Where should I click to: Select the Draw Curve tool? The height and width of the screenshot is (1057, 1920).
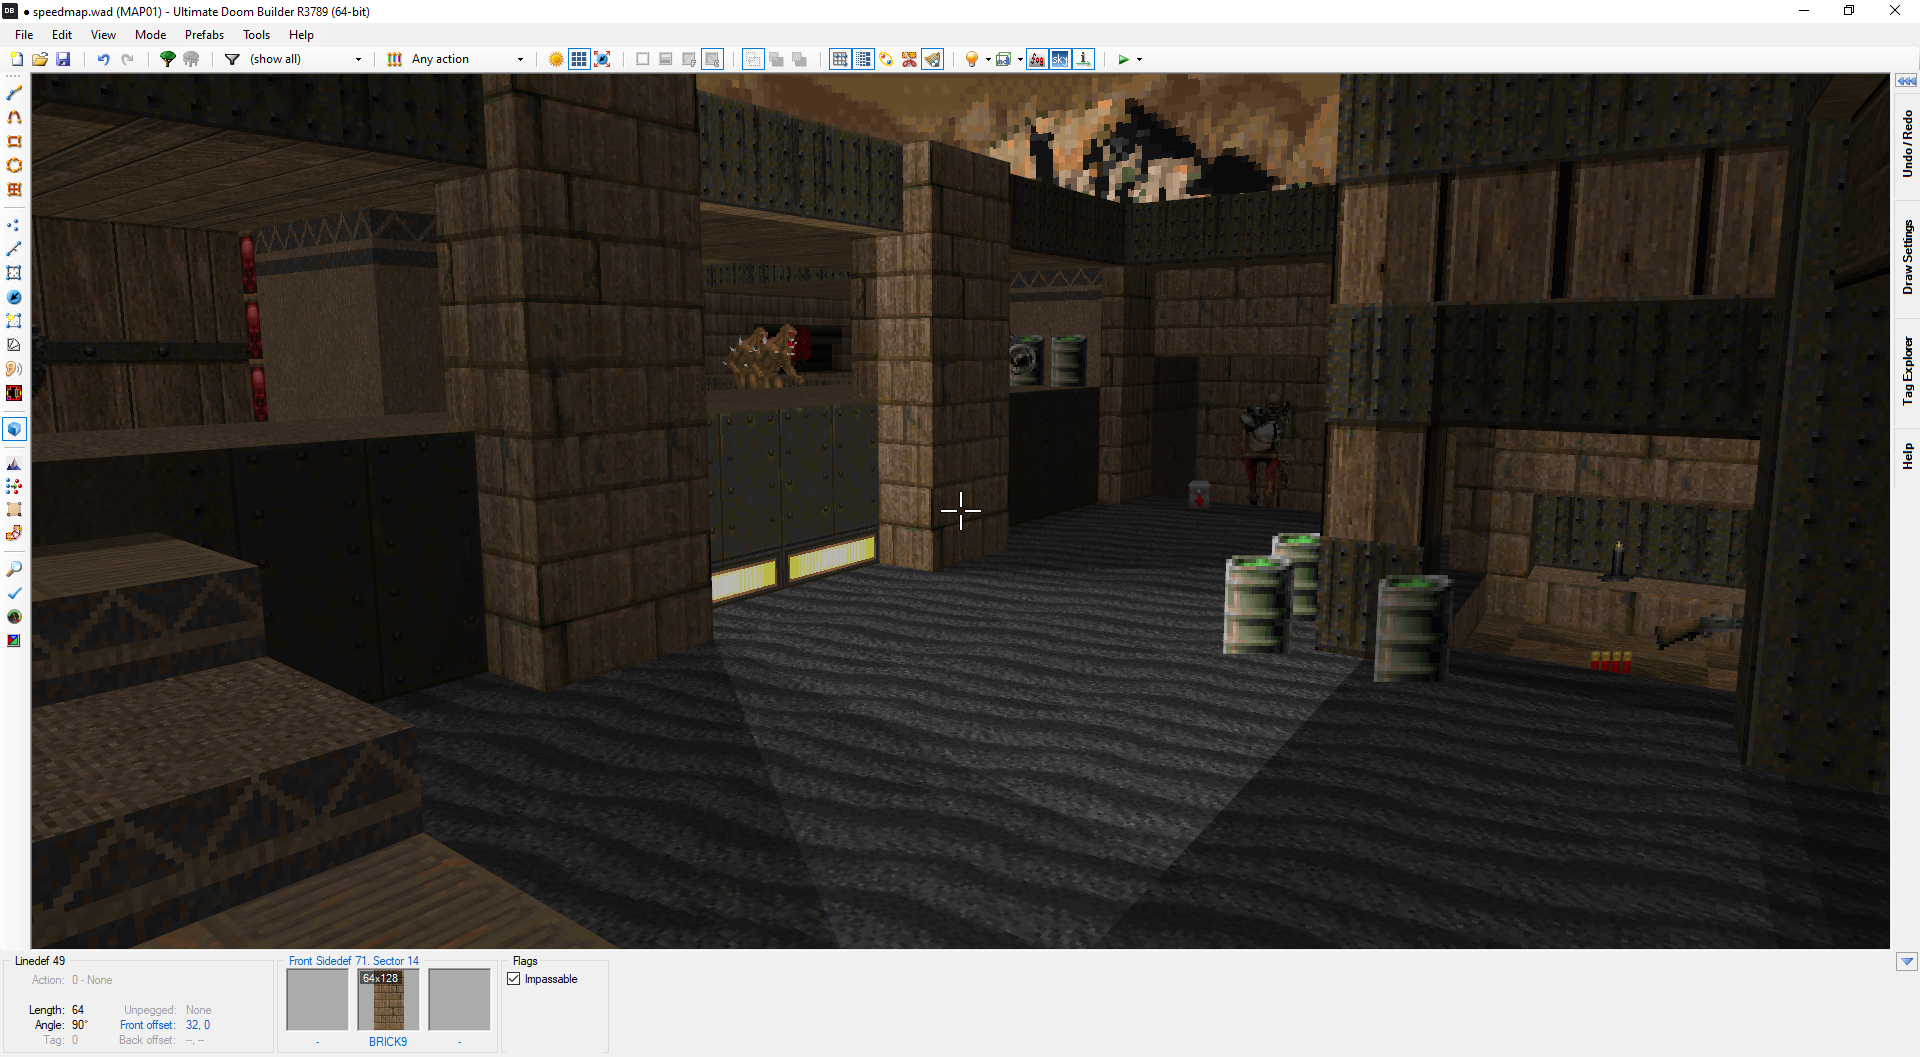click(x=14, y=117)
